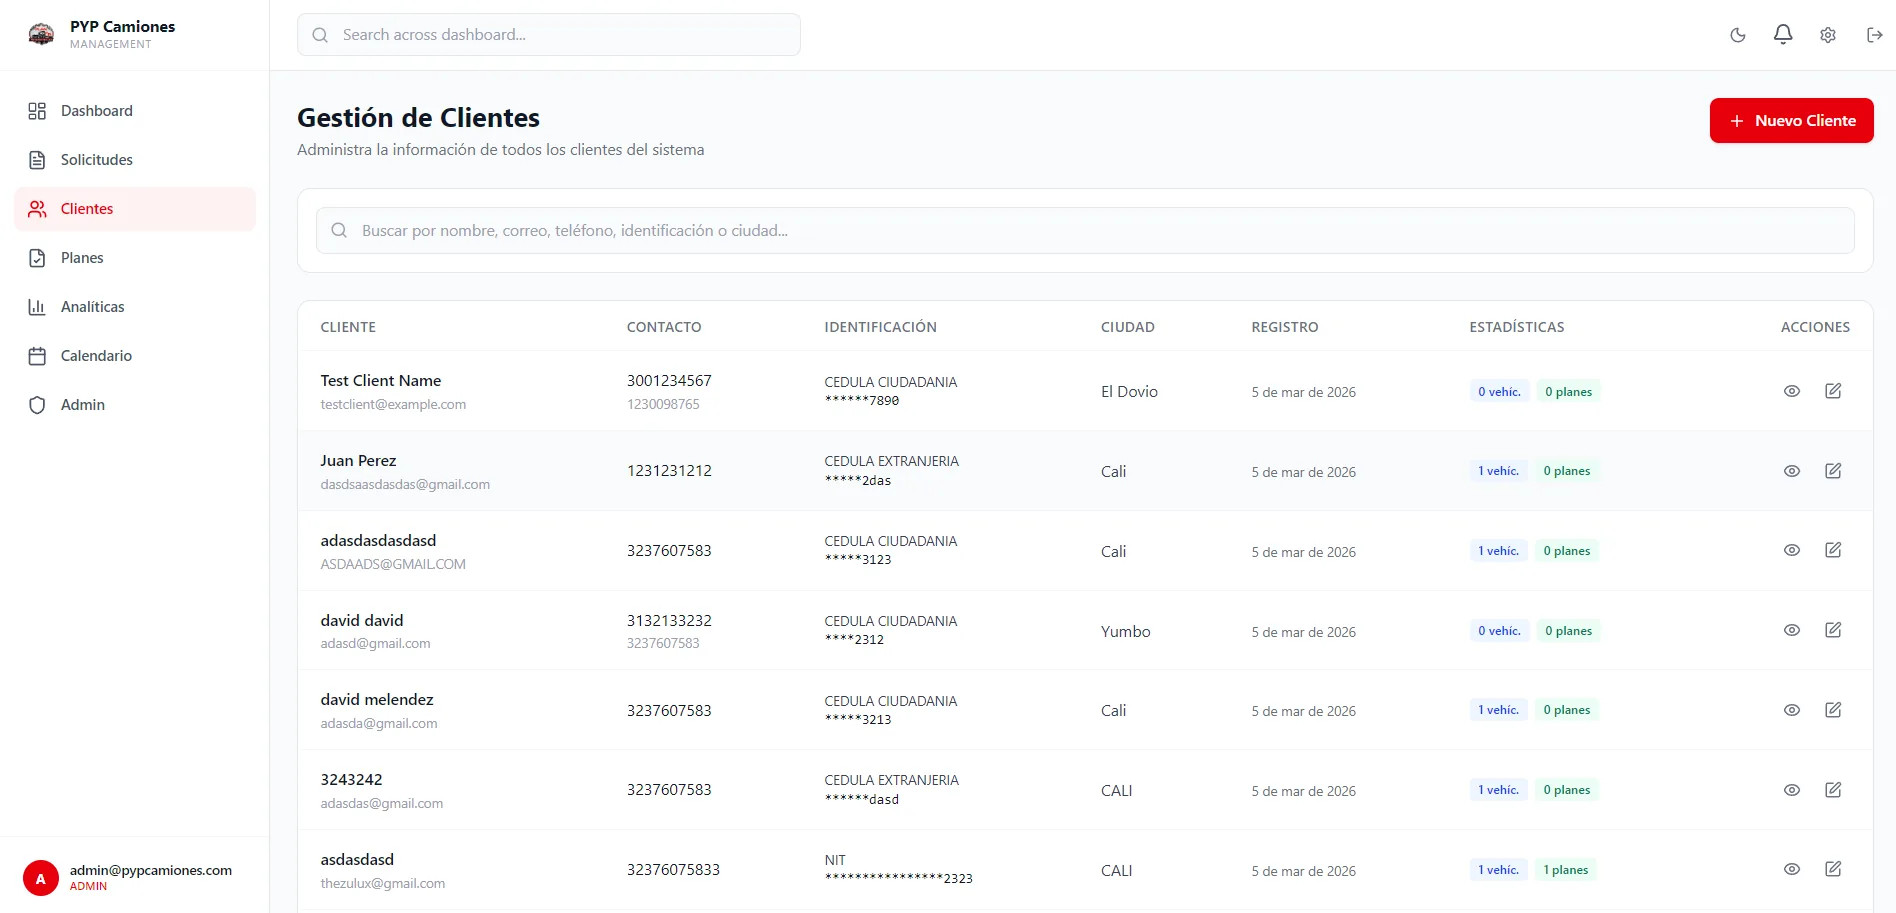This screenshot has height=913, width=1896.
Task: Navigate to the Planes section
Action: click(x=82, y=257)
